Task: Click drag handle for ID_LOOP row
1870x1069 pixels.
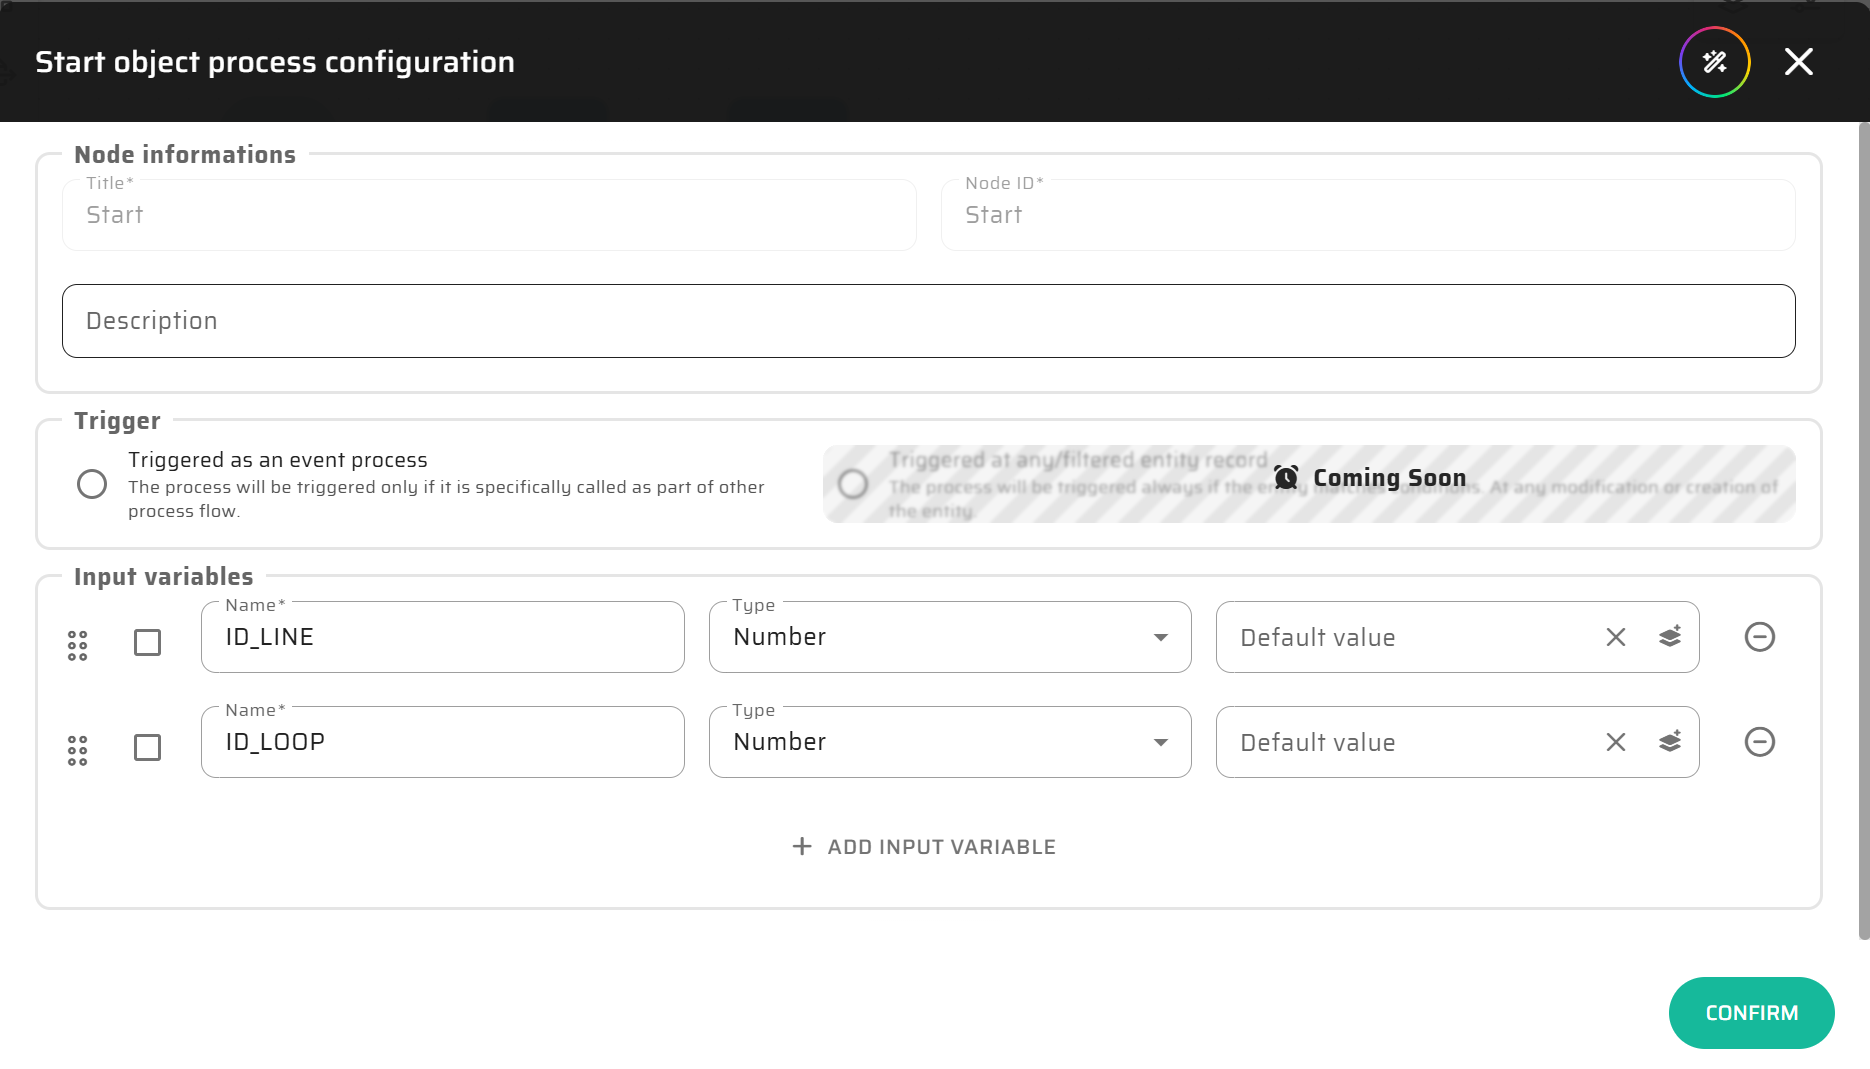Action: pyautogui.click(x=78, y=750)
